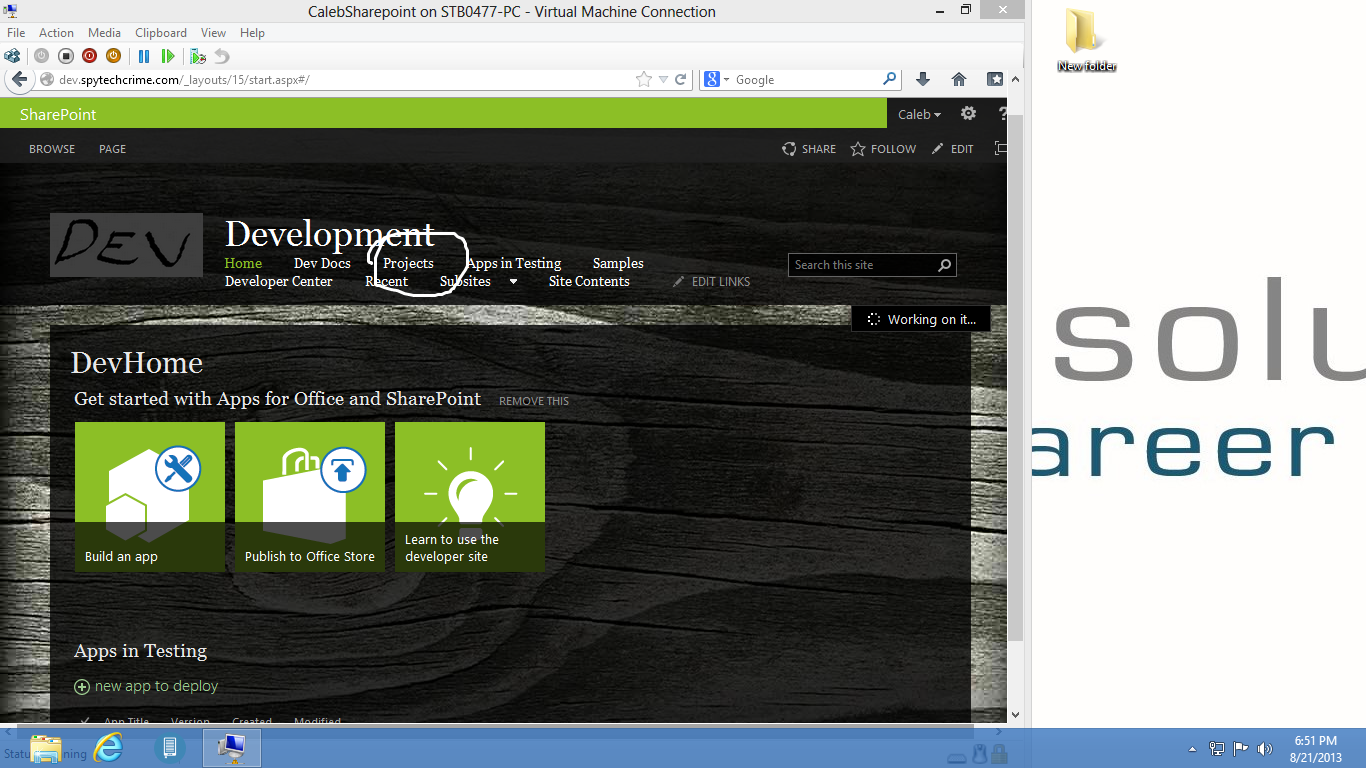Click SHARE in the page actions
Viewport: 1366px width, 768px height.
(809, 149)
